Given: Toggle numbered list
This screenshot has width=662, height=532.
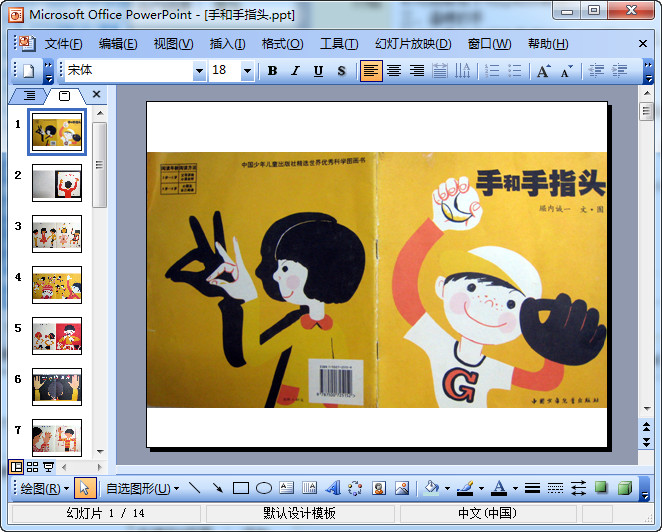Looking at the screenshot, I should [x=492, y=71].
